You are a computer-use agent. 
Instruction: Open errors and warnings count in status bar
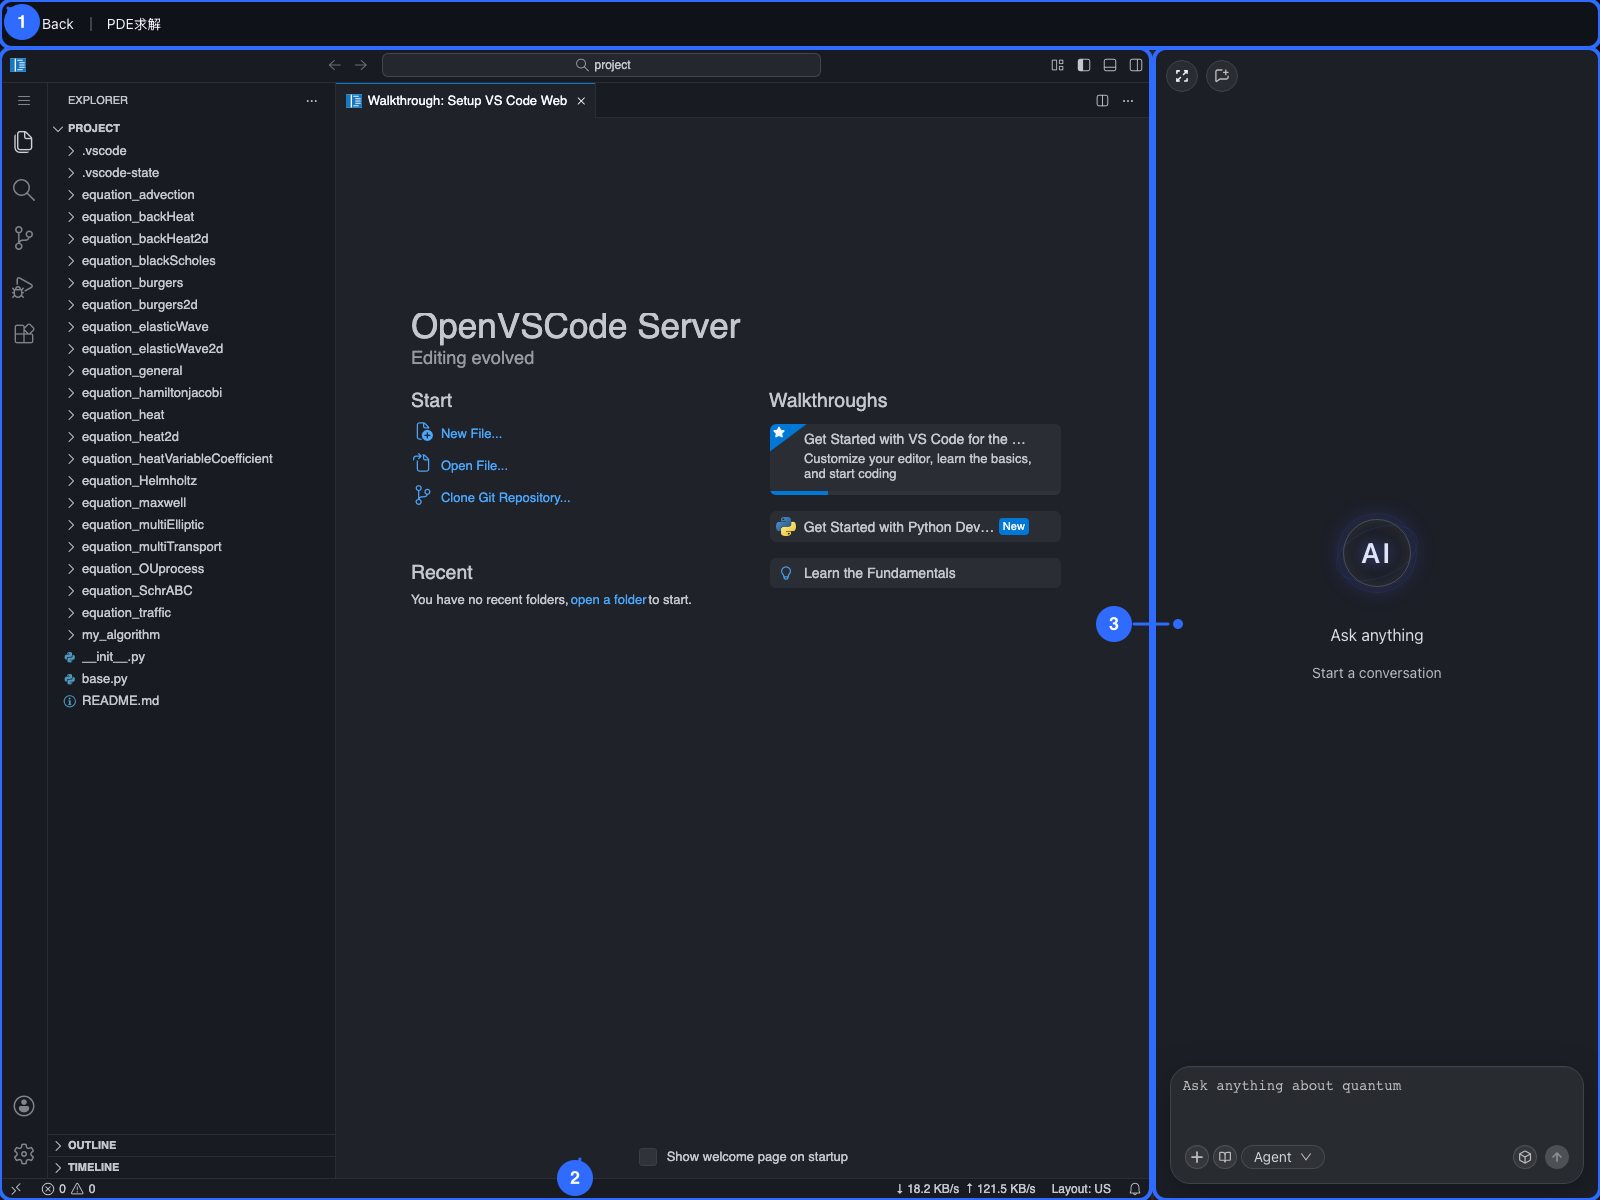click(69, 1189)
